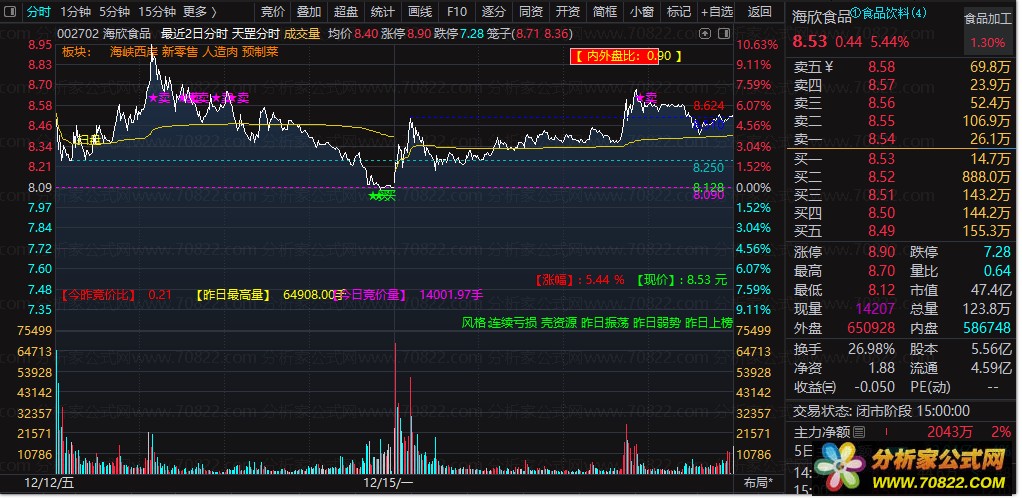
Task: Click the 市值 47.4亿 value
Action: (990, 290)
